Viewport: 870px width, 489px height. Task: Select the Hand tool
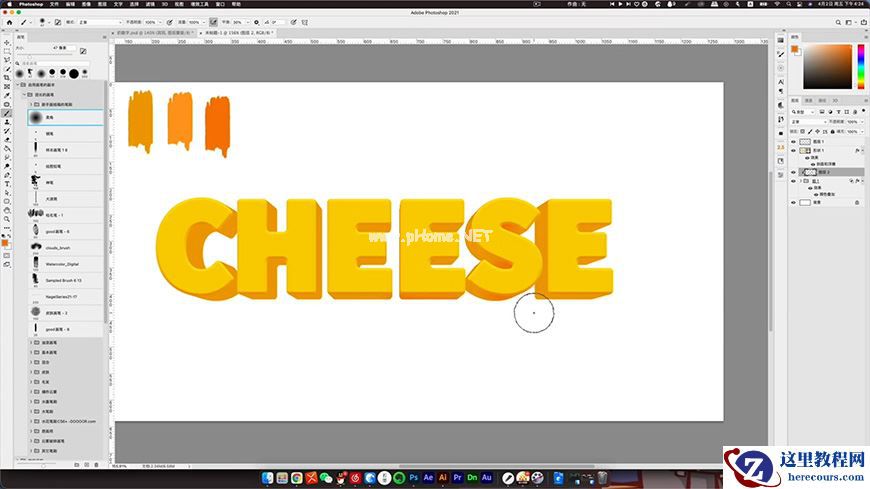click(x=7, y=210)
